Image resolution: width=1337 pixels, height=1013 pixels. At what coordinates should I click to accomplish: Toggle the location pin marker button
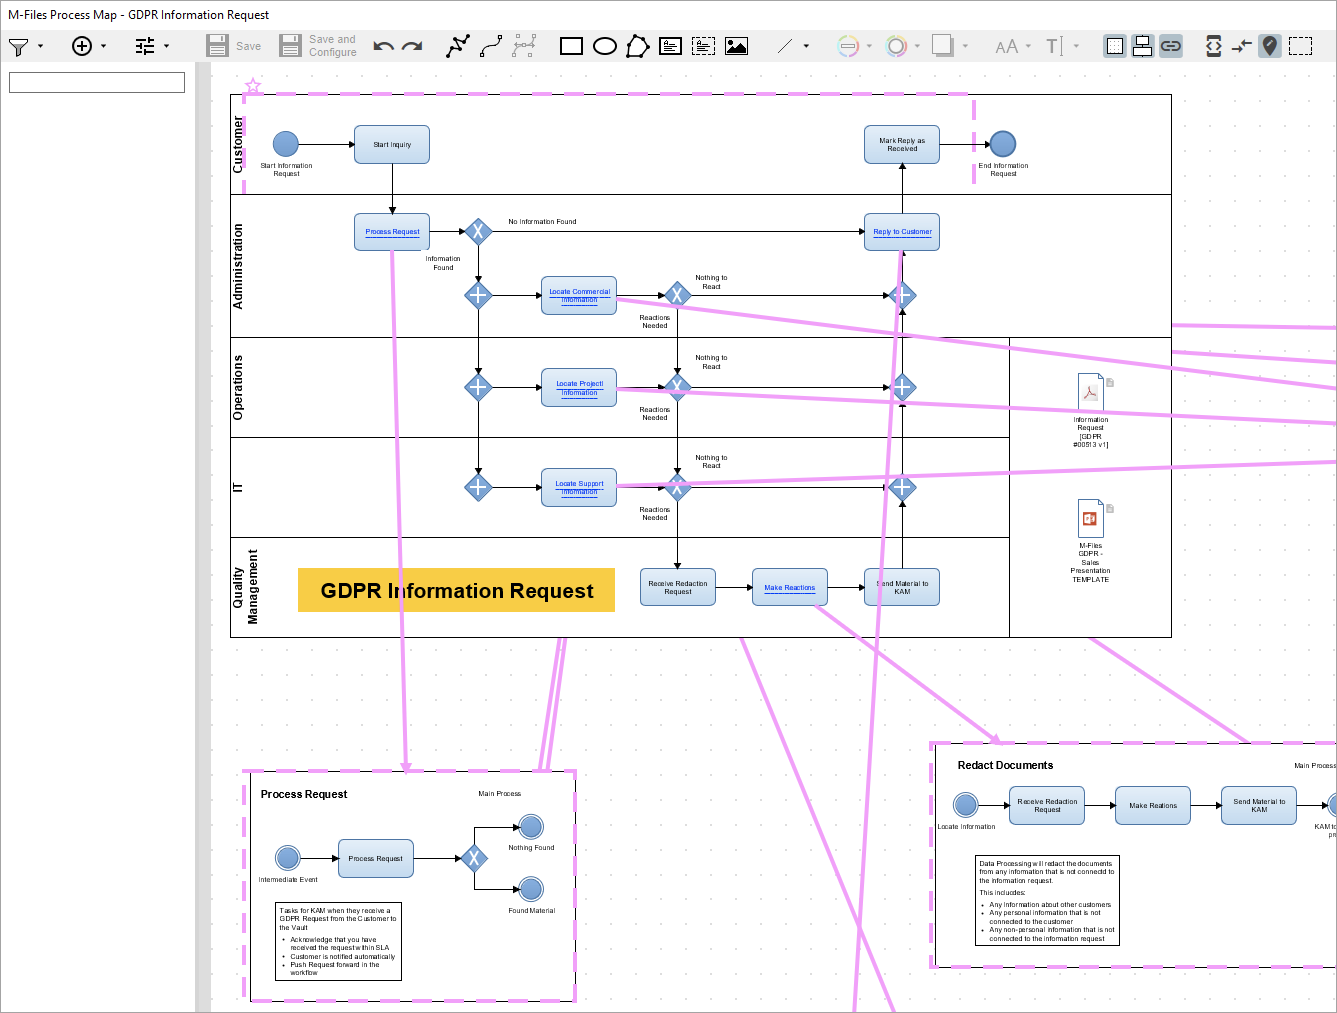tap(1269, 46)
